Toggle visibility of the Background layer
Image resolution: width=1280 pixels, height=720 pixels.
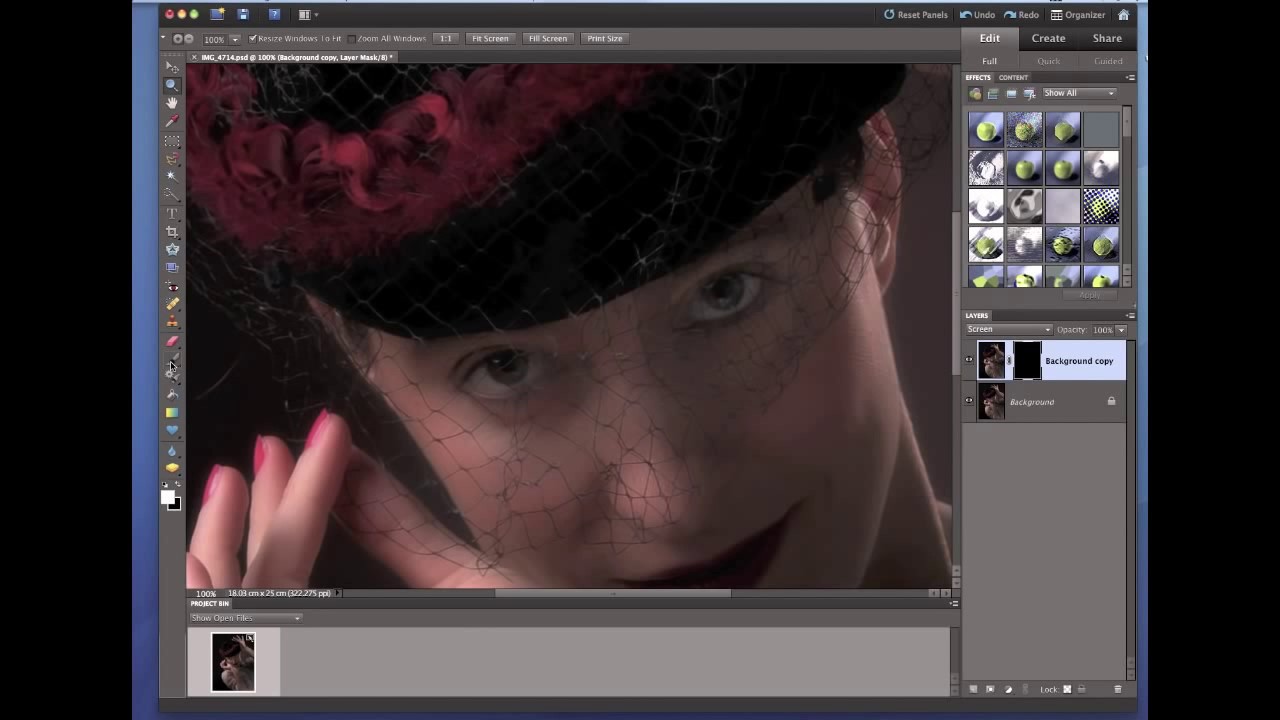pos(969,401)
